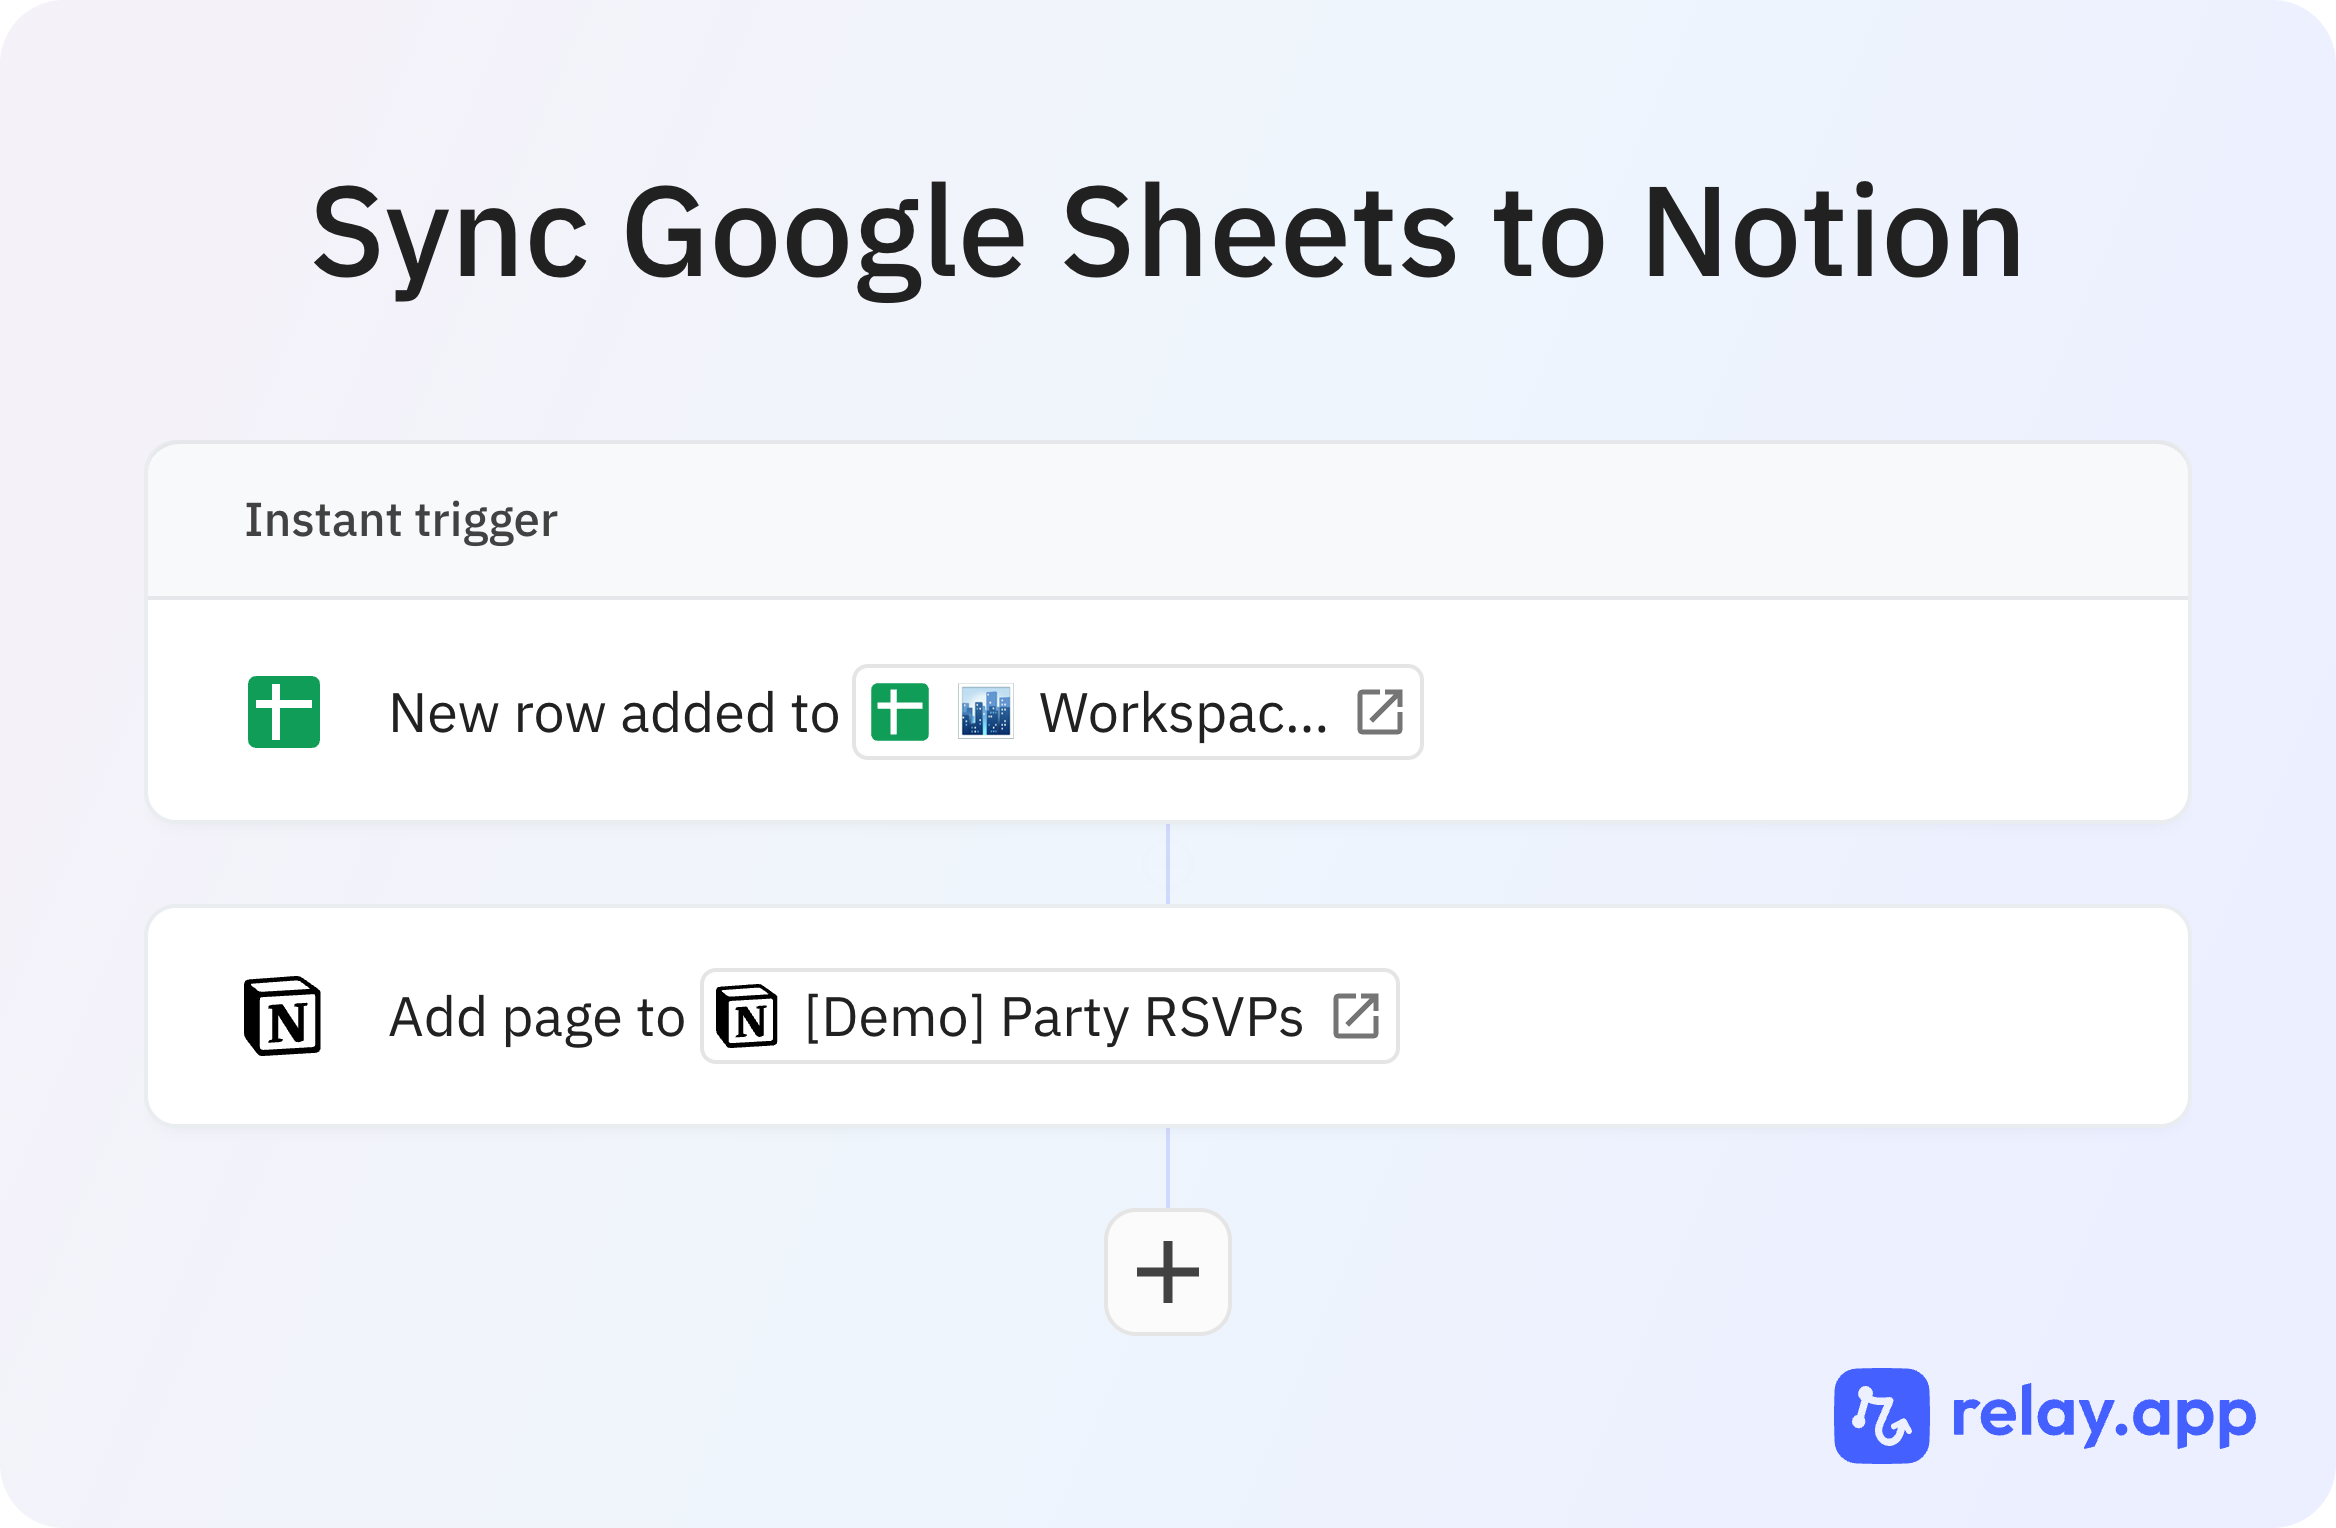The image size is (2336, 1528).
Task: Select the Workspace spreadsheet chip
Action: click(x=1137, y=712)
